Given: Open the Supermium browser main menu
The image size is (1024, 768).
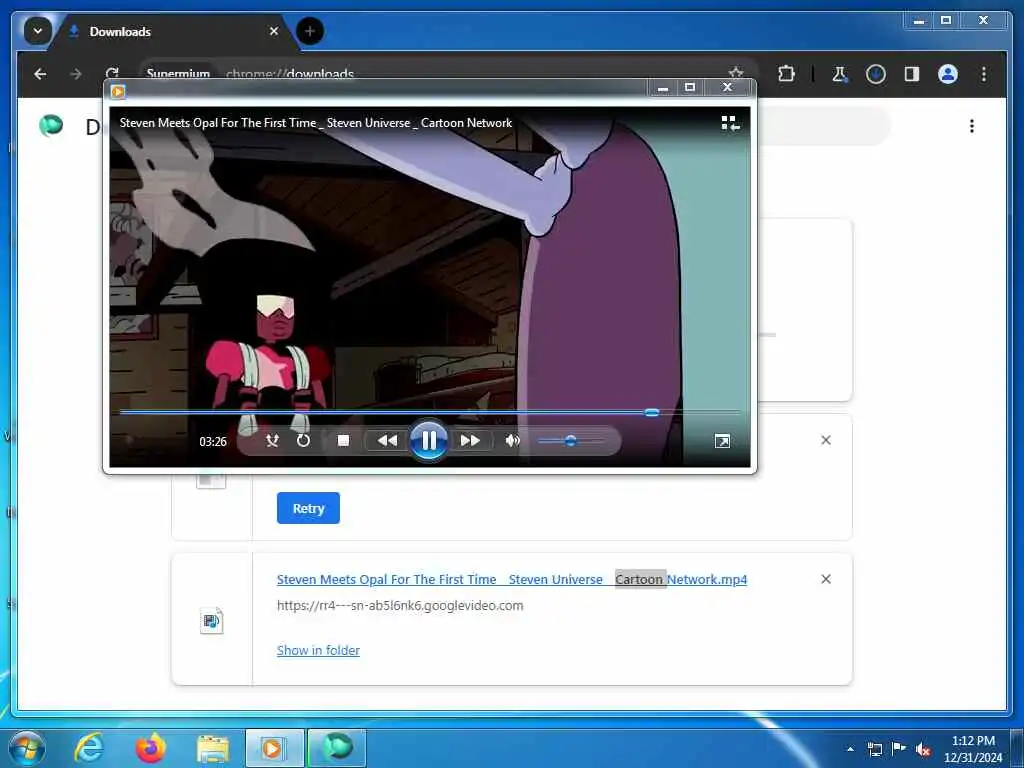Looking at the screenshot, I should click(984, 74).
